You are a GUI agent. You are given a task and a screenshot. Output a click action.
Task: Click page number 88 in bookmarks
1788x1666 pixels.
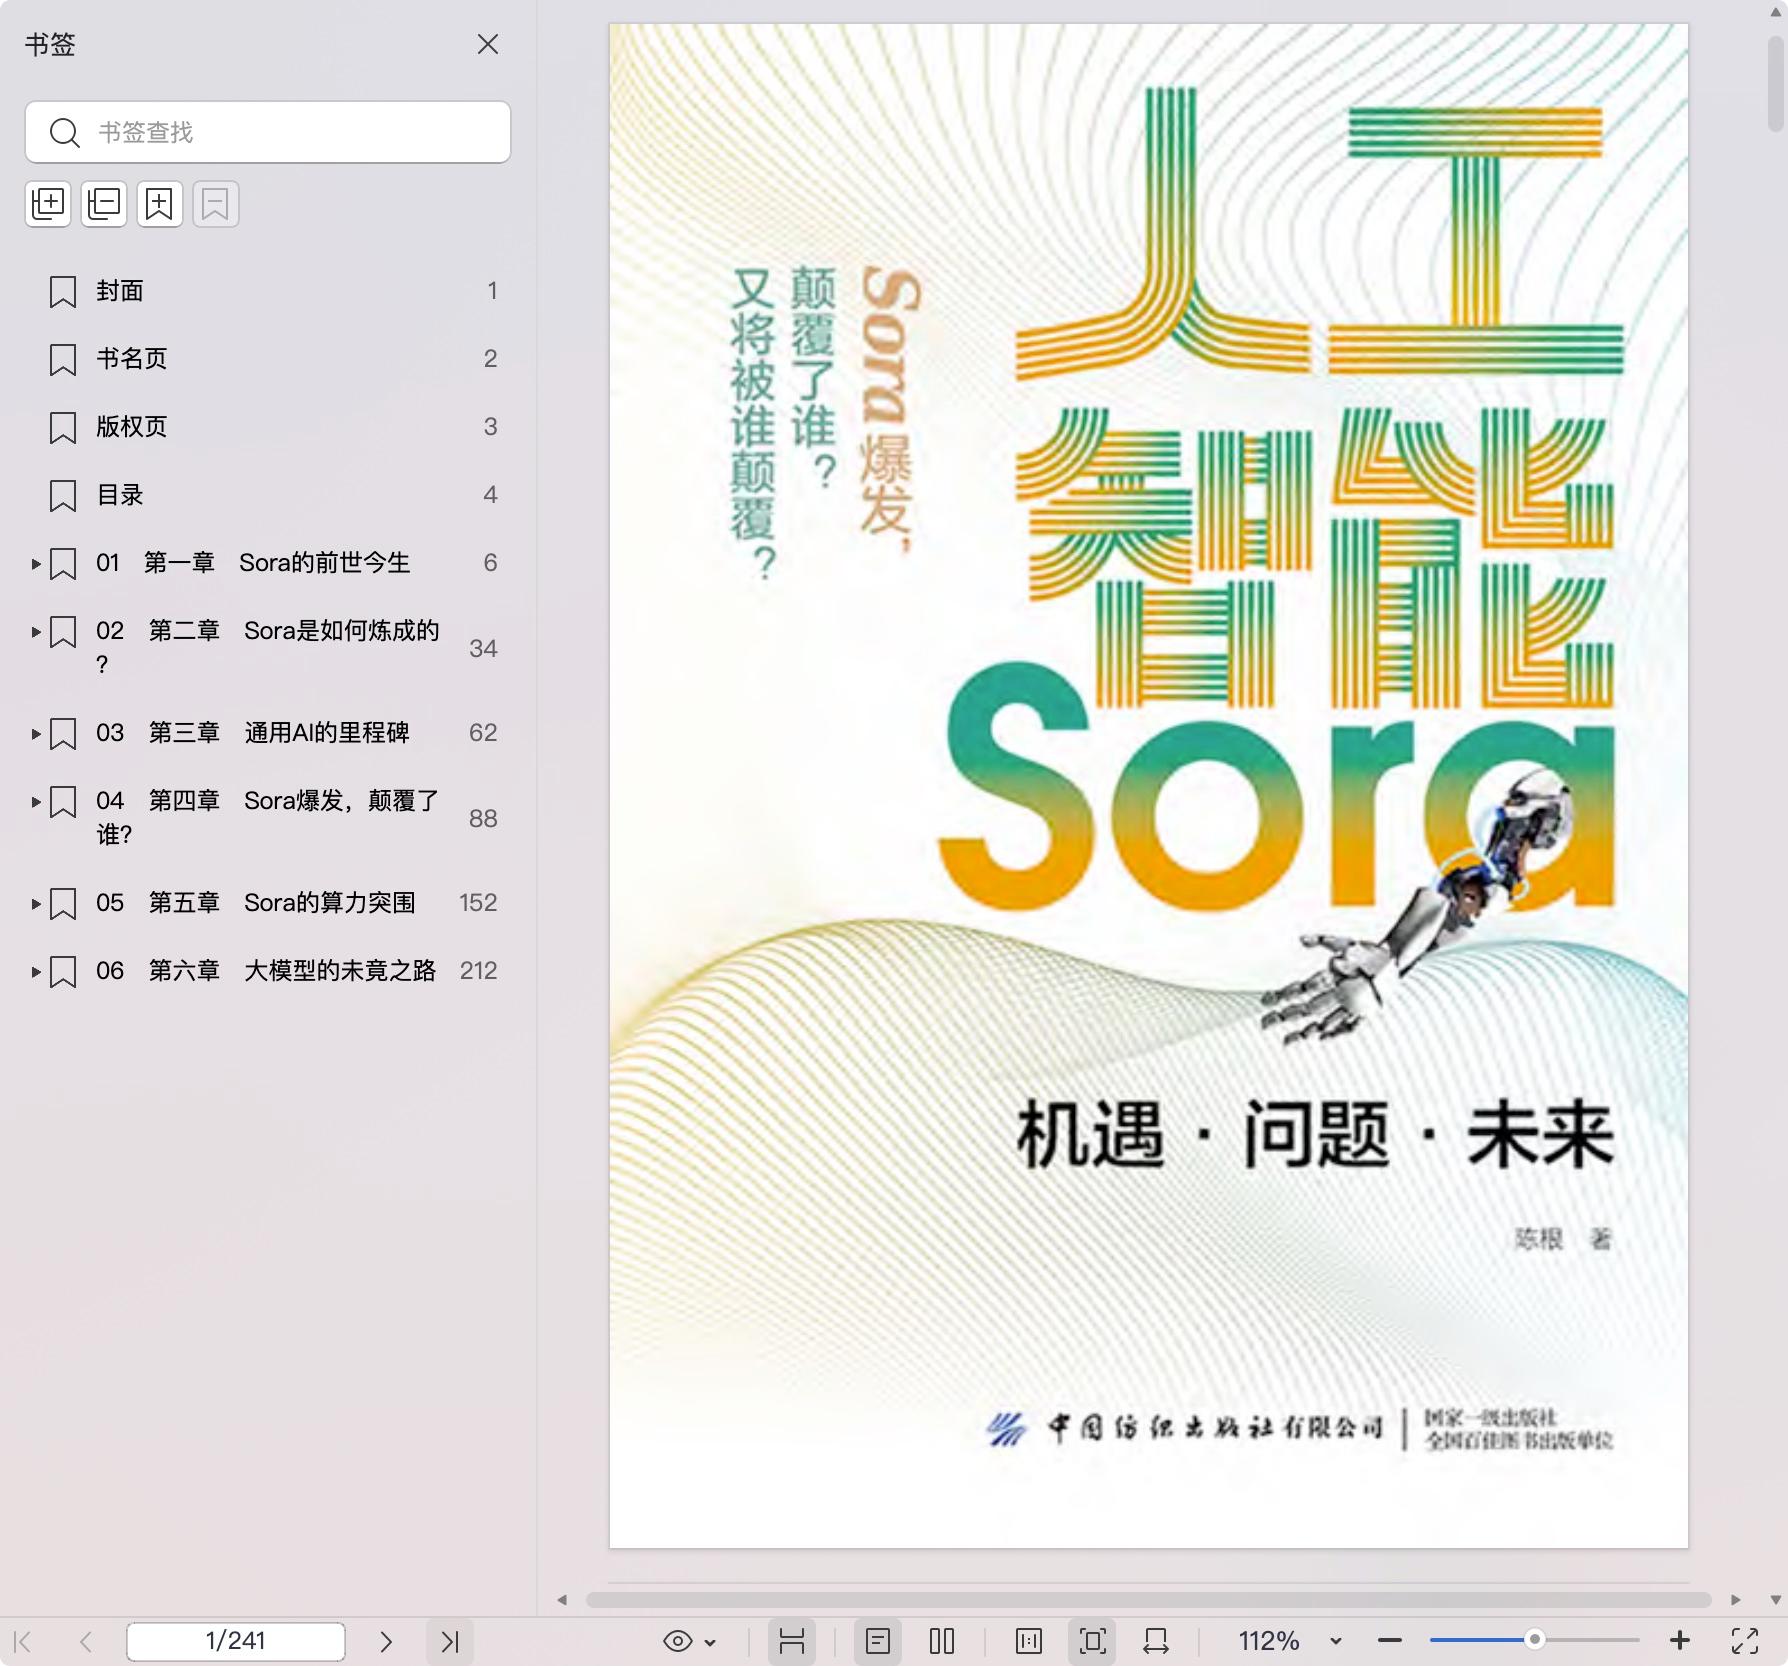tap(483, 819)
